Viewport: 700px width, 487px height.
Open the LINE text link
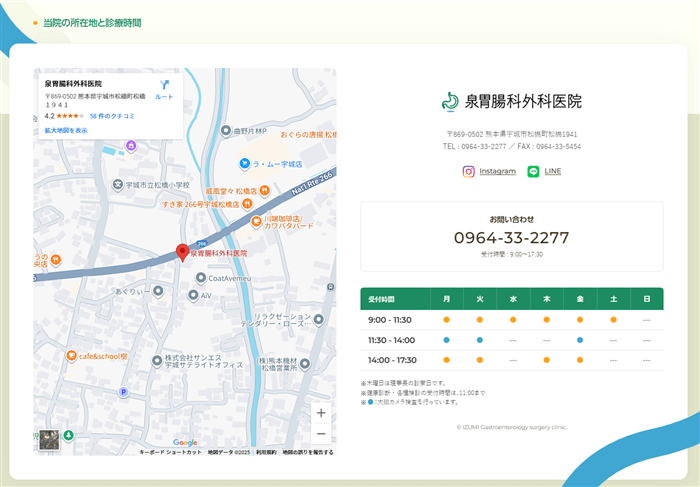(553, 171)
